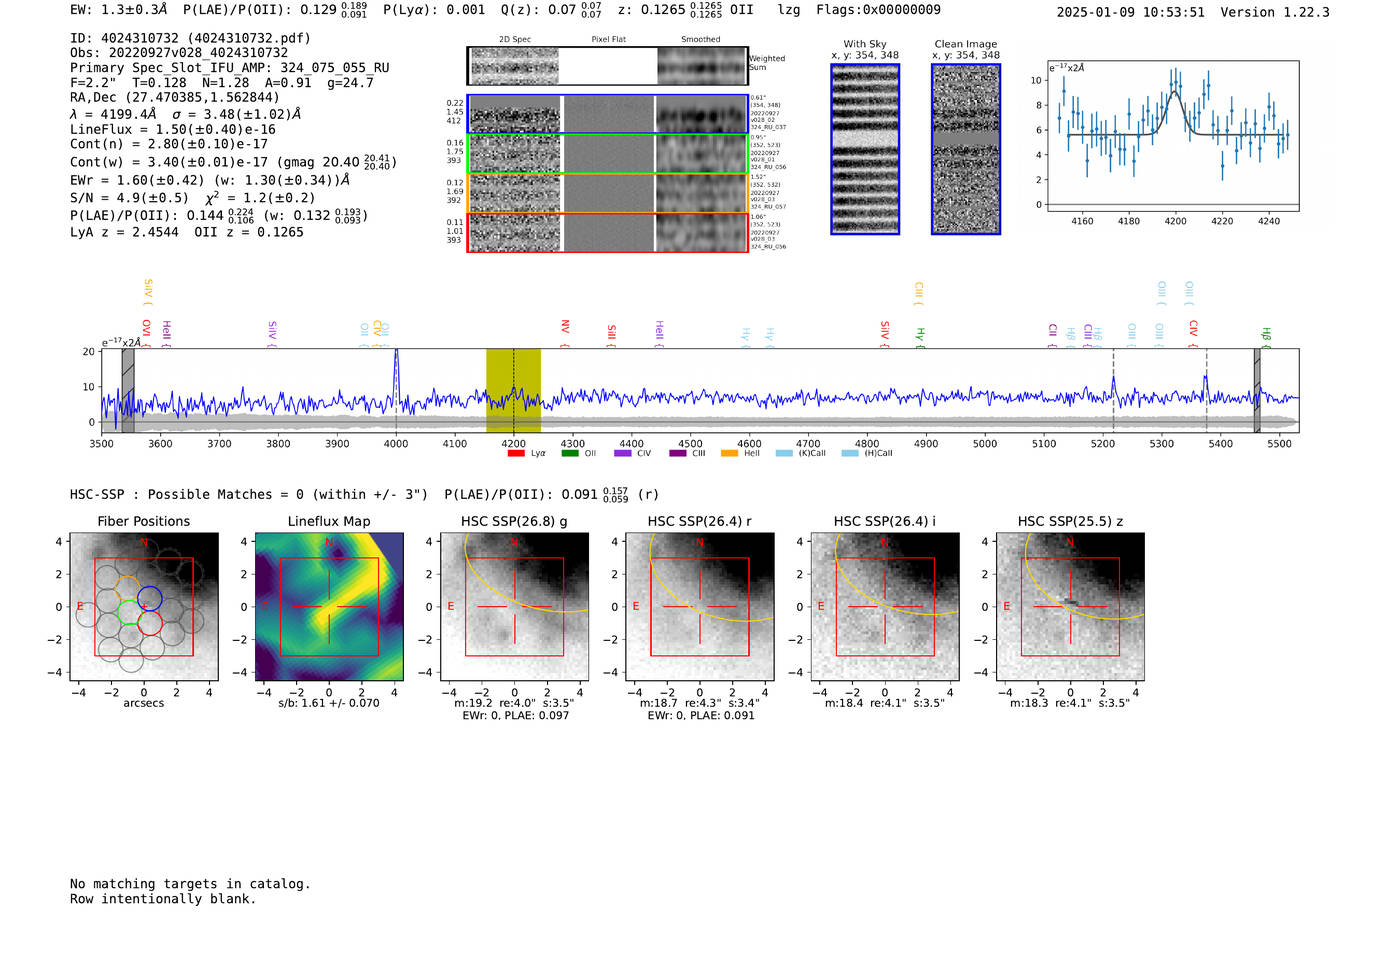The height and width of the screenshot is (953, 1400).
Task: Click the green Hβ label at right edge
Action: pyautogui.click(x=1266, y=335)
